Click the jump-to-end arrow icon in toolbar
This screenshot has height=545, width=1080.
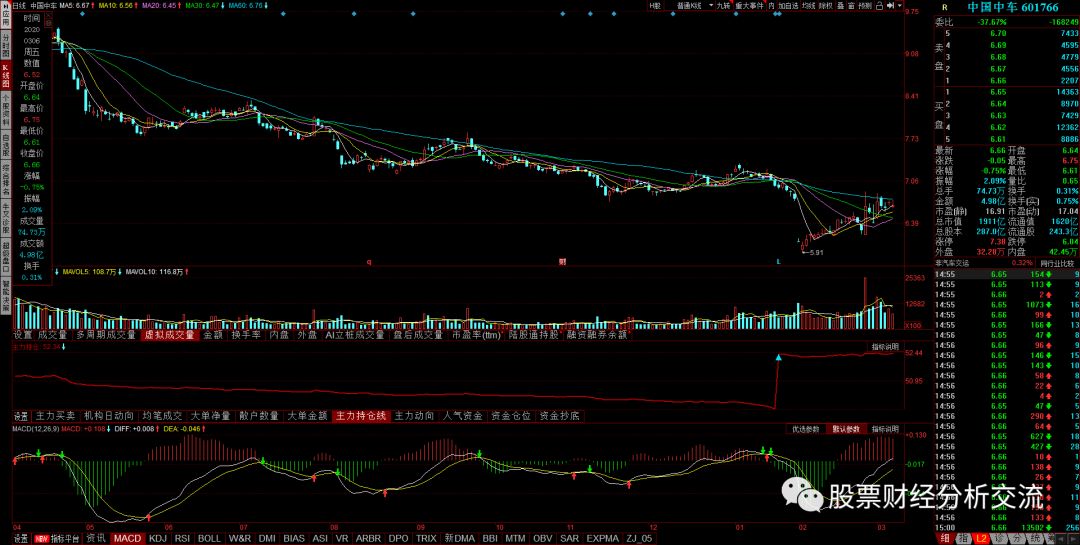[889, 6]
